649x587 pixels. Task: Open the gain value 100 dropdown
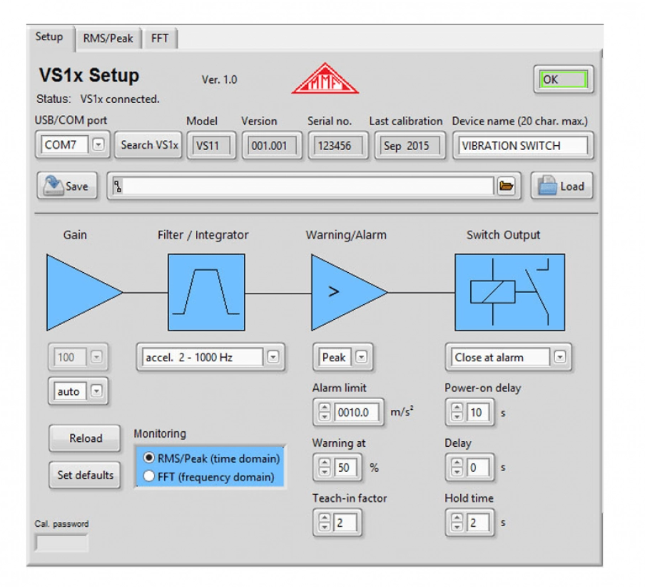click(x=96, y=357)
